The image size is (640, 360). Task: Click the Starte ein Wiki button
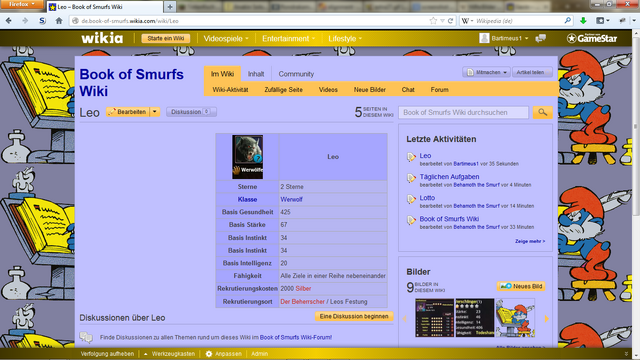tap(166, 38)
